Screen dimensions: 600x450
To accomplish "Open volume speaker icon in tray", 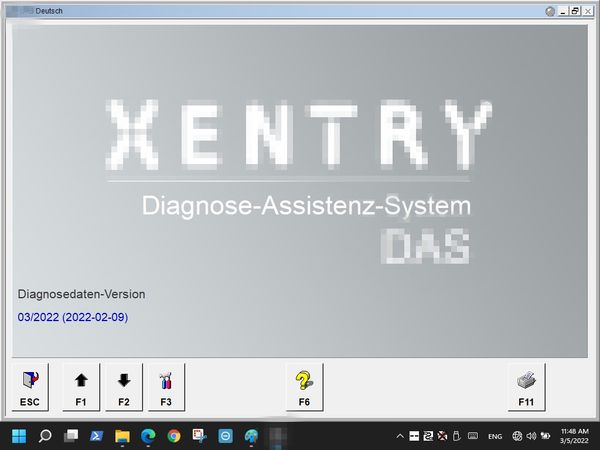I will tap(531, 436).
